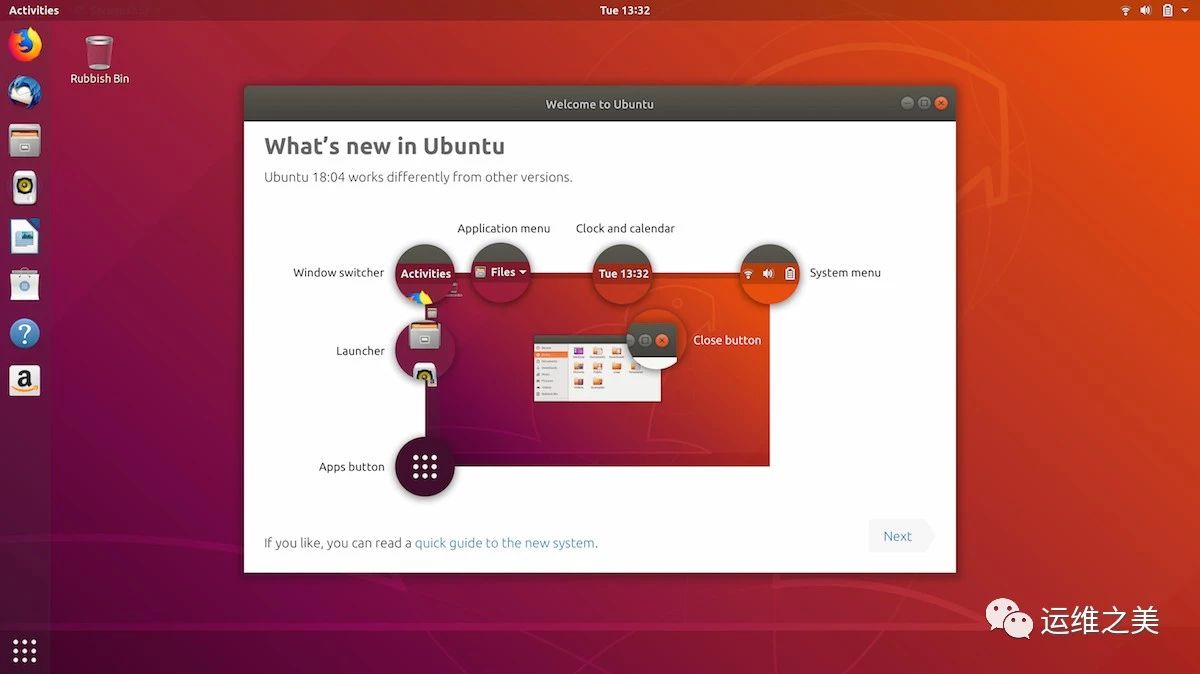The height and width of the screenshot is (674, 1200).
Task: Minimize the Welcome to Ubuntu window
Action: pos(907,103)
